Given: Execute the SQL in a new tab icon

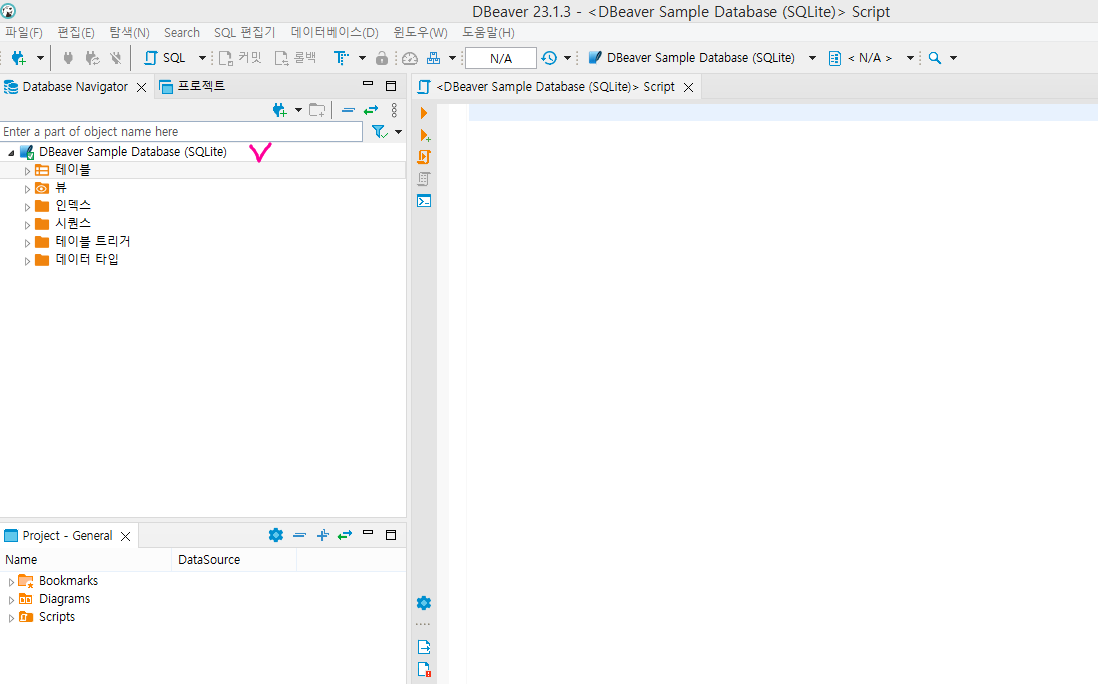Looking at the screenshot, I should point(424,135).
